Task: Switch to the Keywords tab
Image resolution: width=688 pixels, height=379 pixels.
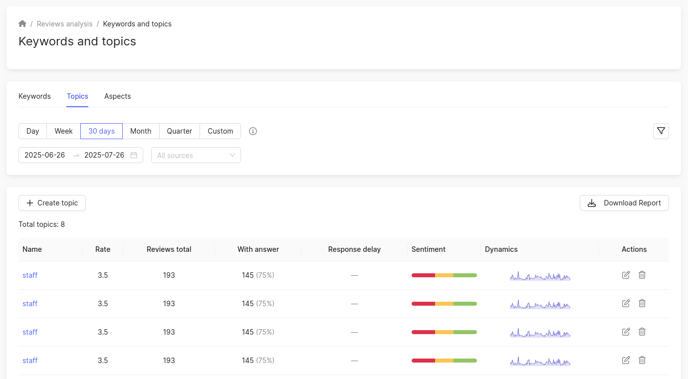Action: [35, 96]
